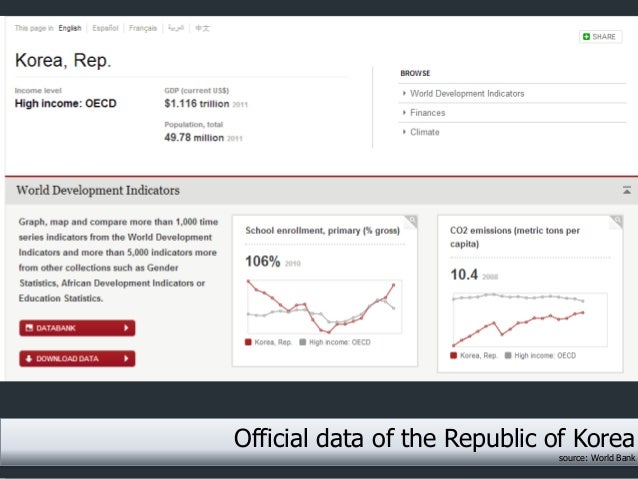The width and height of the screenshot is (638, 479).
Task: Open the DATABANK button
Action: 77,328
